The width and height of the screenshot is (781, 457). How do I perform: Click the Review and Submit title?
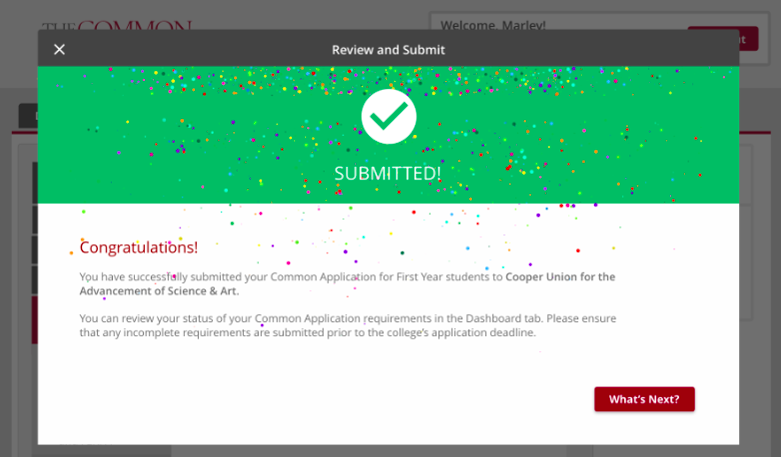pos(388,49)
